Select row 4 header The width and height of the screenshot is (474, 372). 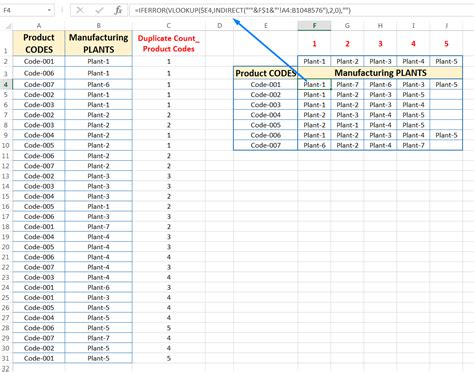pos(6,85)
